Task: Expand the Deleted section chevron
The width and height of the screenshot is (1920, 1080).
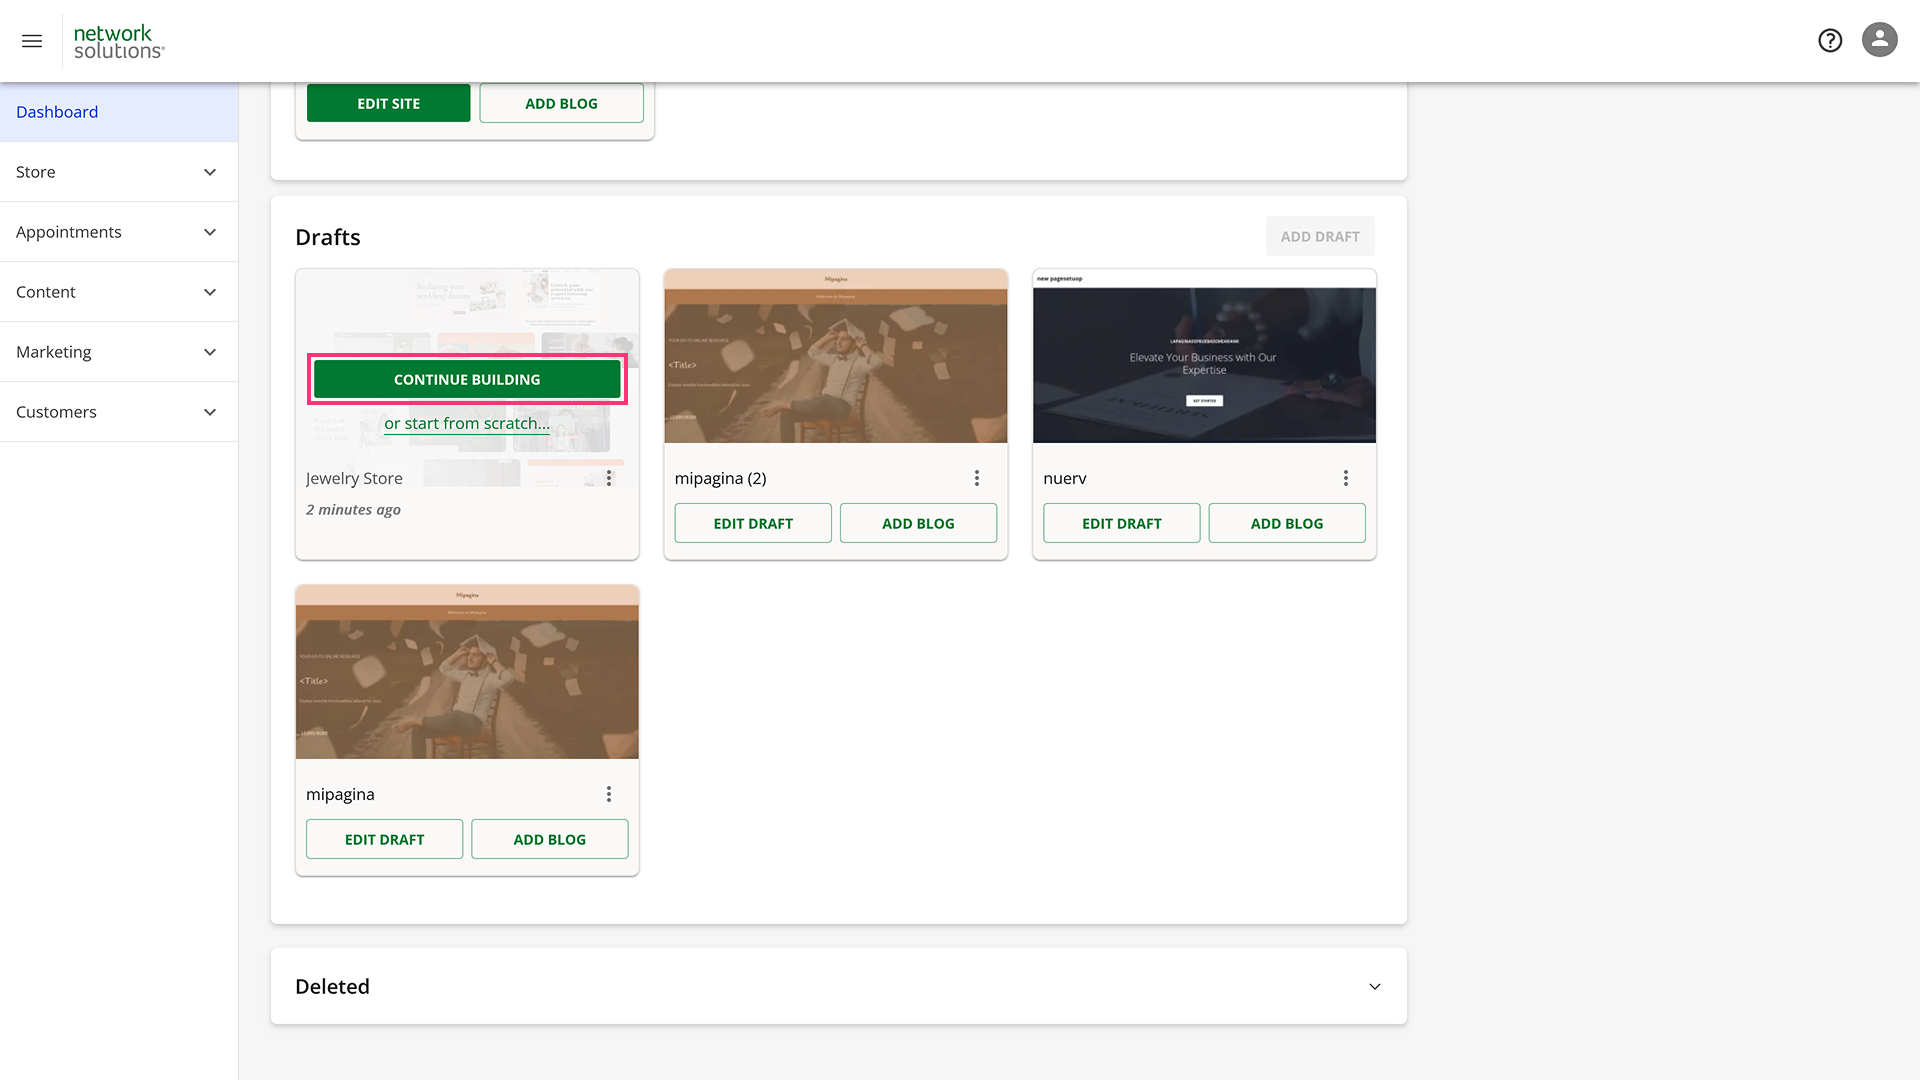Action: click(x=1375, y=986)
